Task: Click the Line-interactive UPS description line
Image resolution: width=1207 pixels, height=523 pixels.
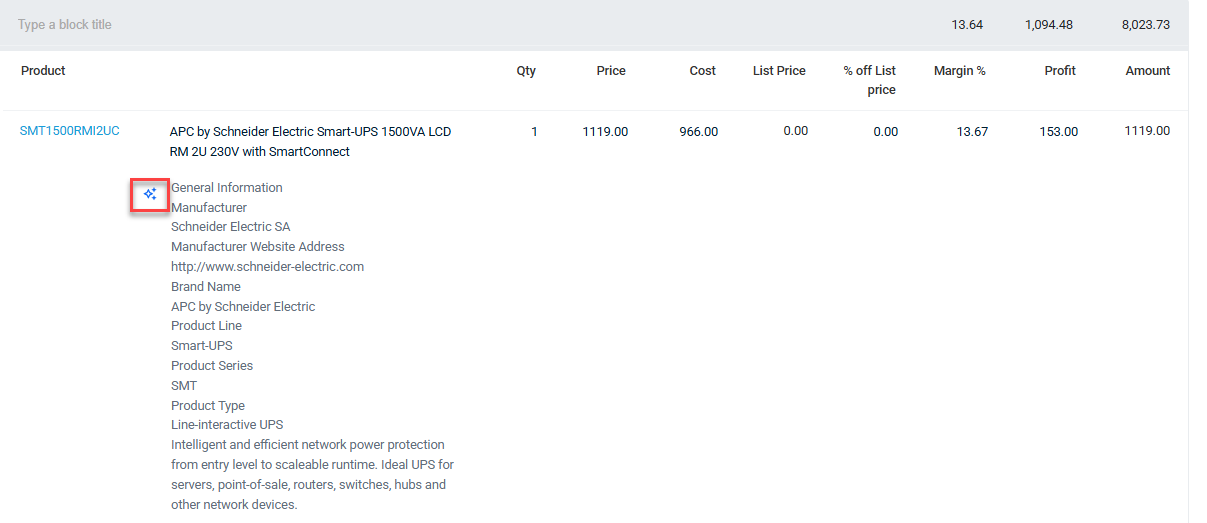Action: [227, 425]
